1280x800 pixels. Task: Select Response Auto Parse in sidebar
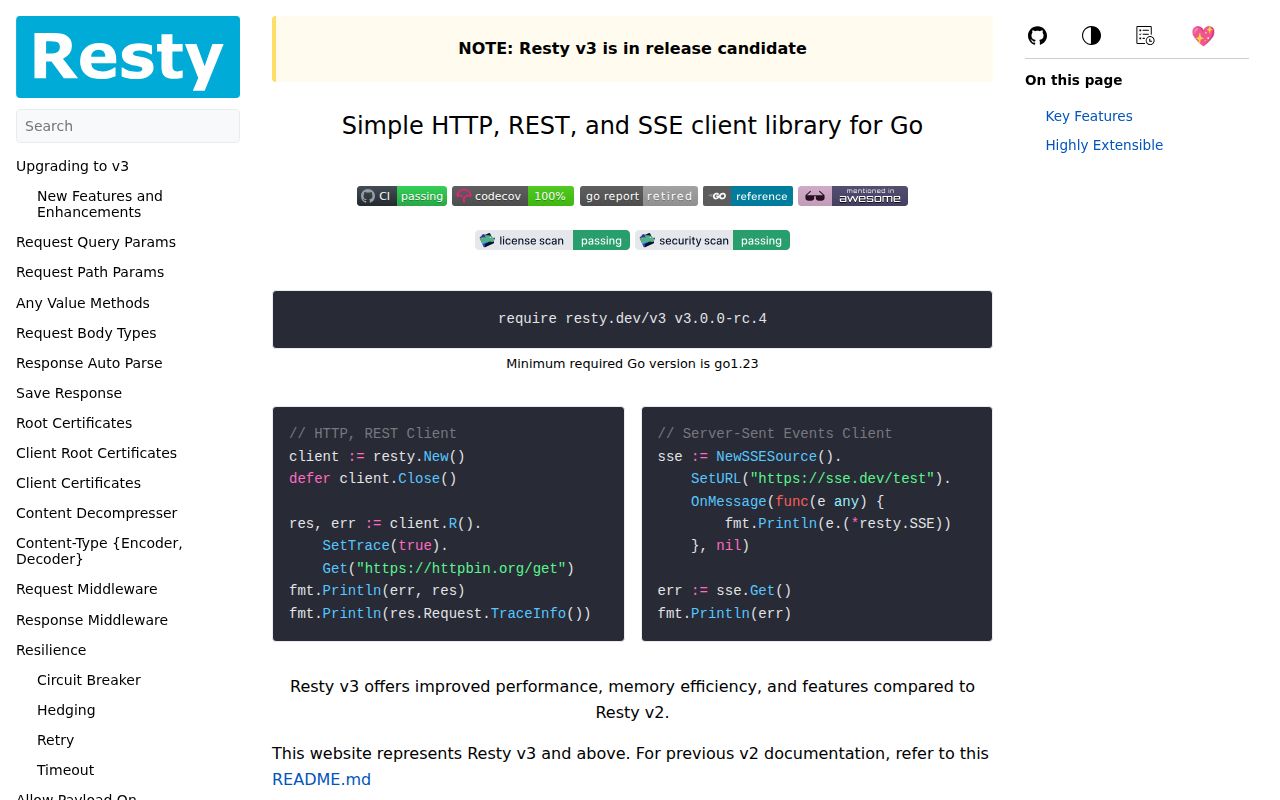click(89, 363)
